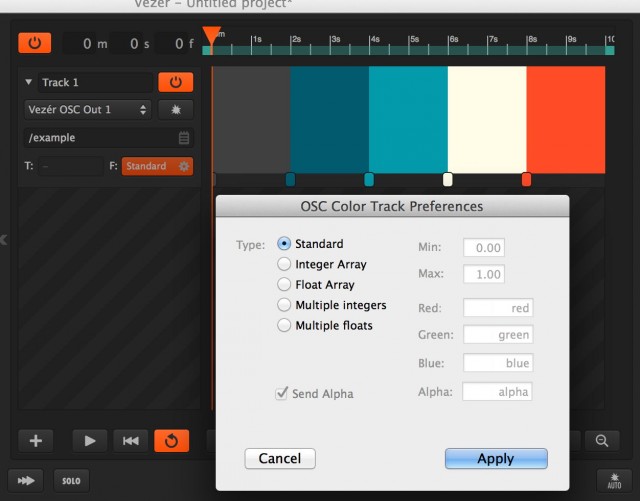Apply the color track preferences
The height and width of the screenshot is (501, 640).
pos(496,459)
